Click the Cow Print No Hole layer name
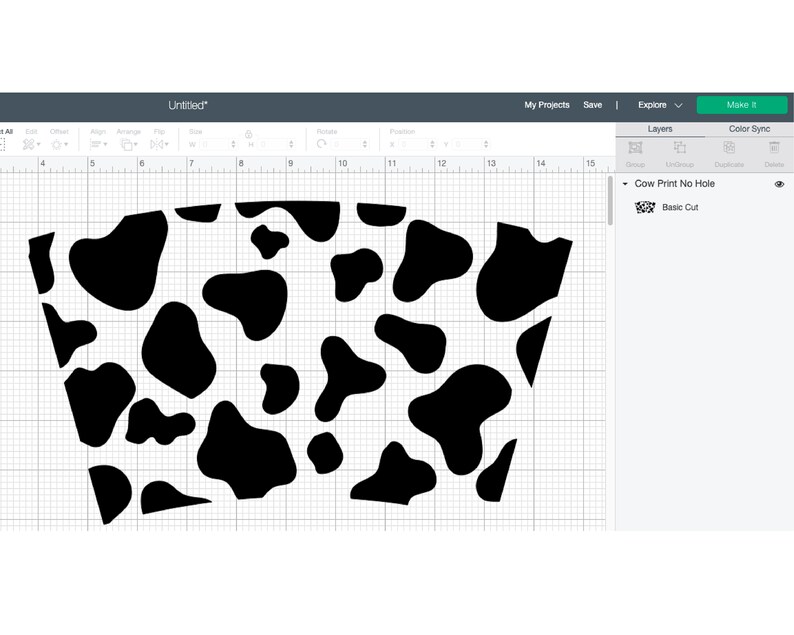This screenshot has height=635, width=794. (674, 184)
